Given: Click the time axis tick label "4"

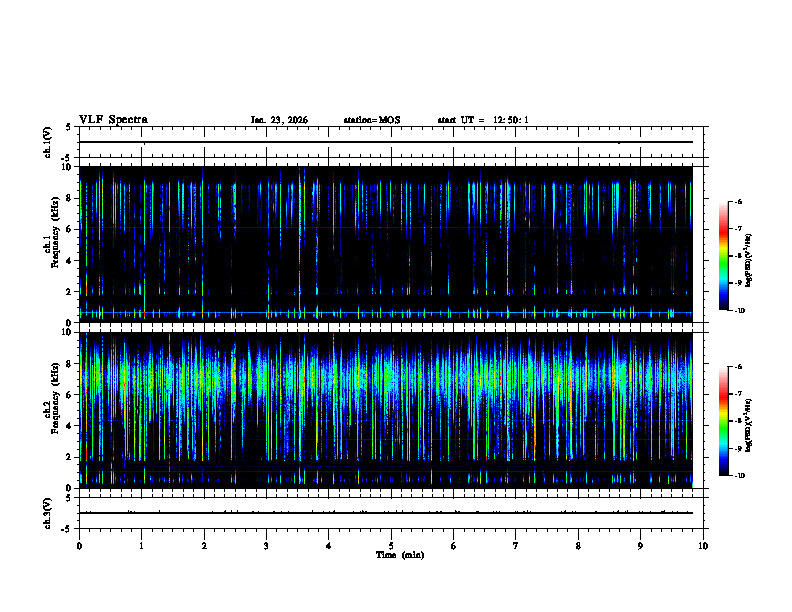Looking at the screenshot, I should pos(329,546).
